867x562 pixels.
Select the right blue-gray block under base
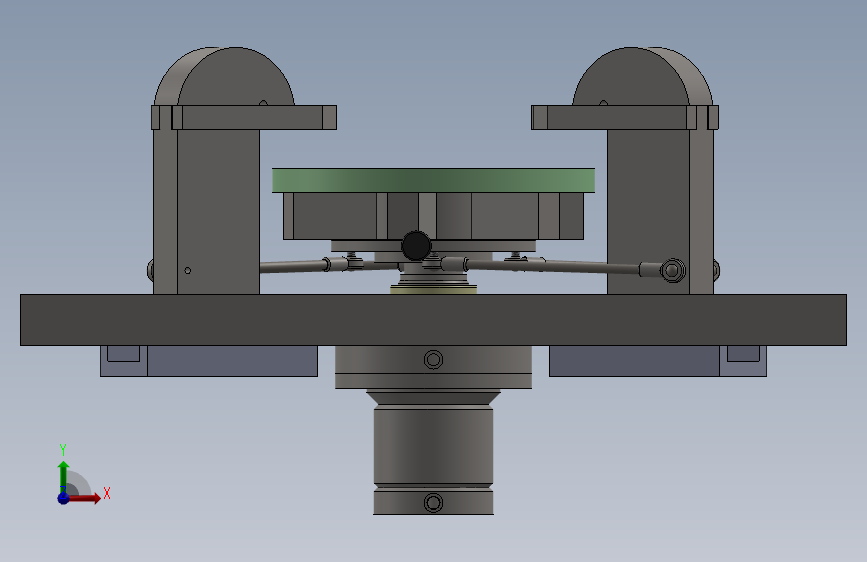click(657, 361)
